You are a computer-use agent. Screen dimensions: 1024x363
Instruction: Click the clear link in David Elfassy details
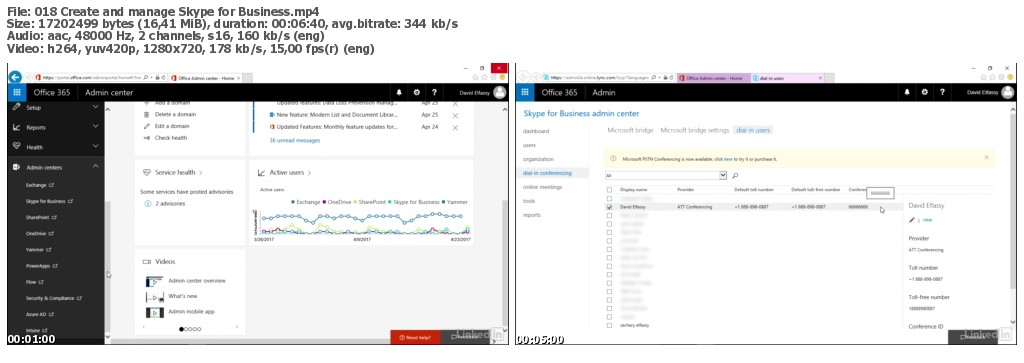(x=928, y=220)
